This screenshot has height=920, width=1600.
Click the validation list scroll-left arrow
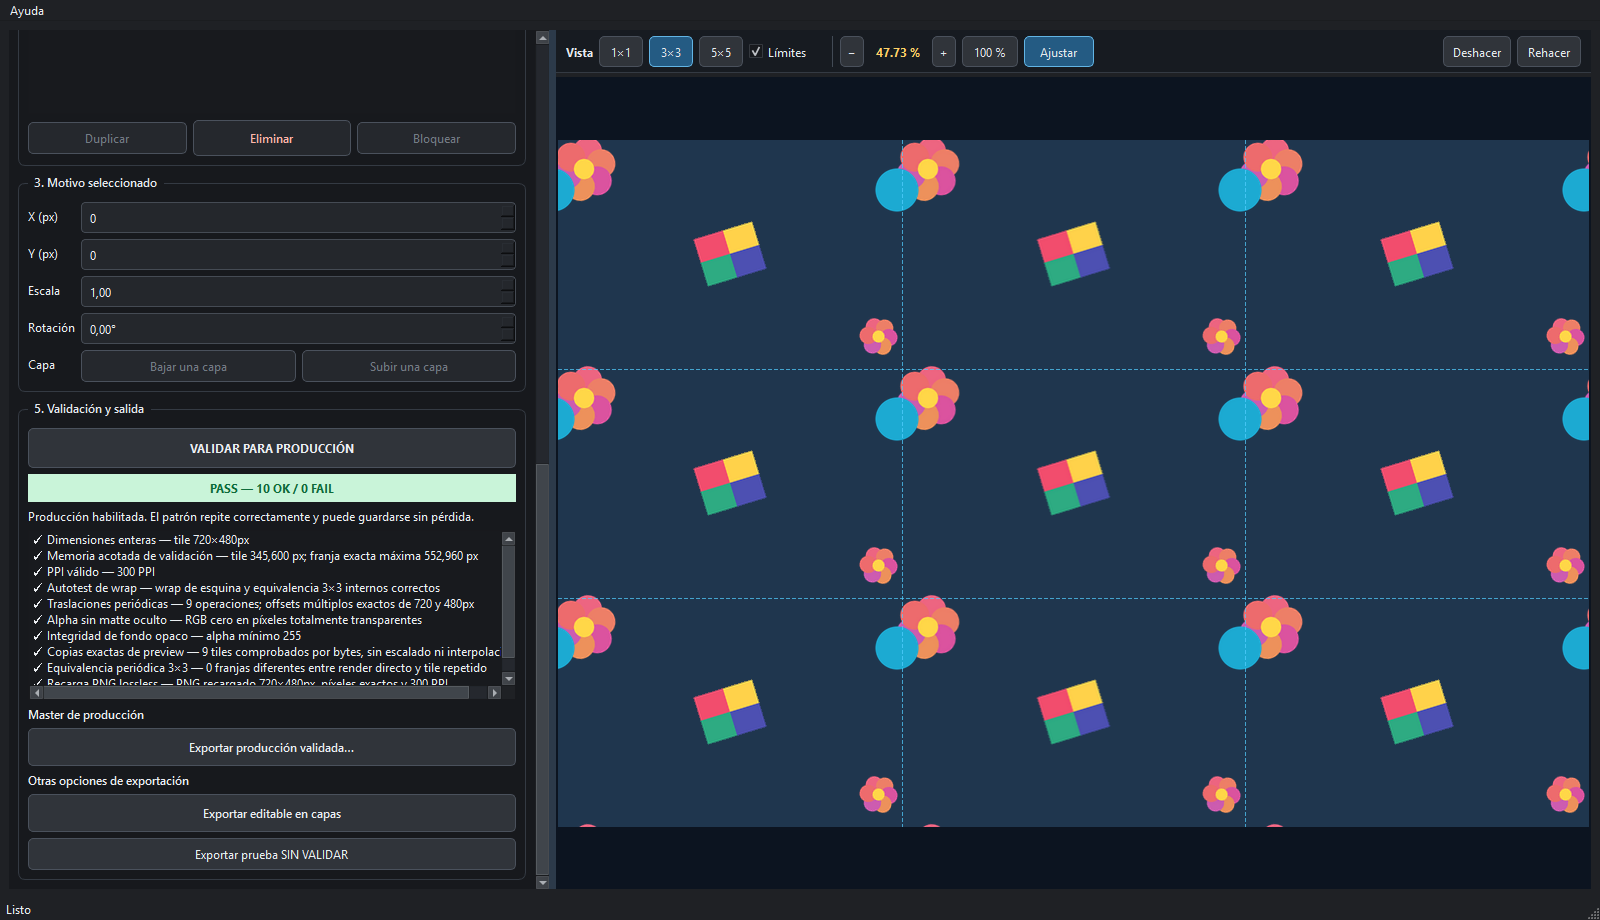click(x=37, y=692)
